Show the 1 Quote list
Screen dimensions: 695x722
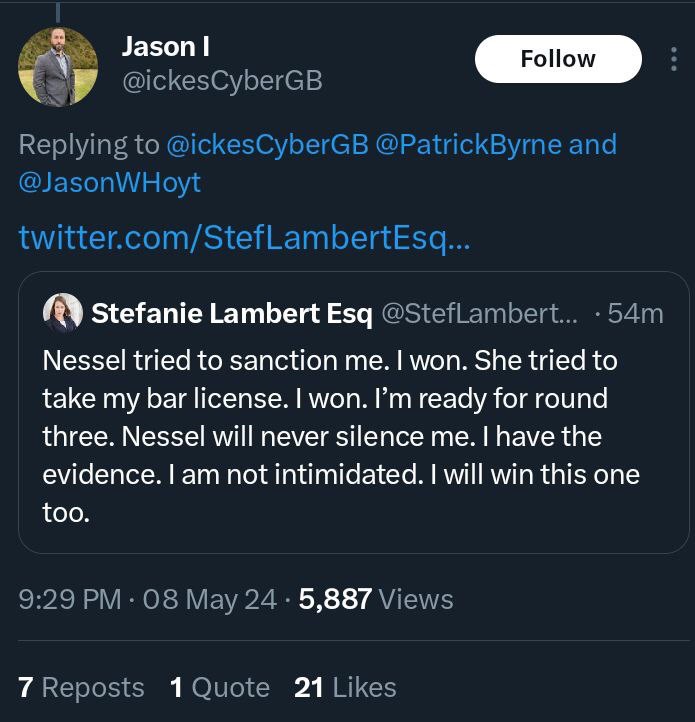click(219, 688)
